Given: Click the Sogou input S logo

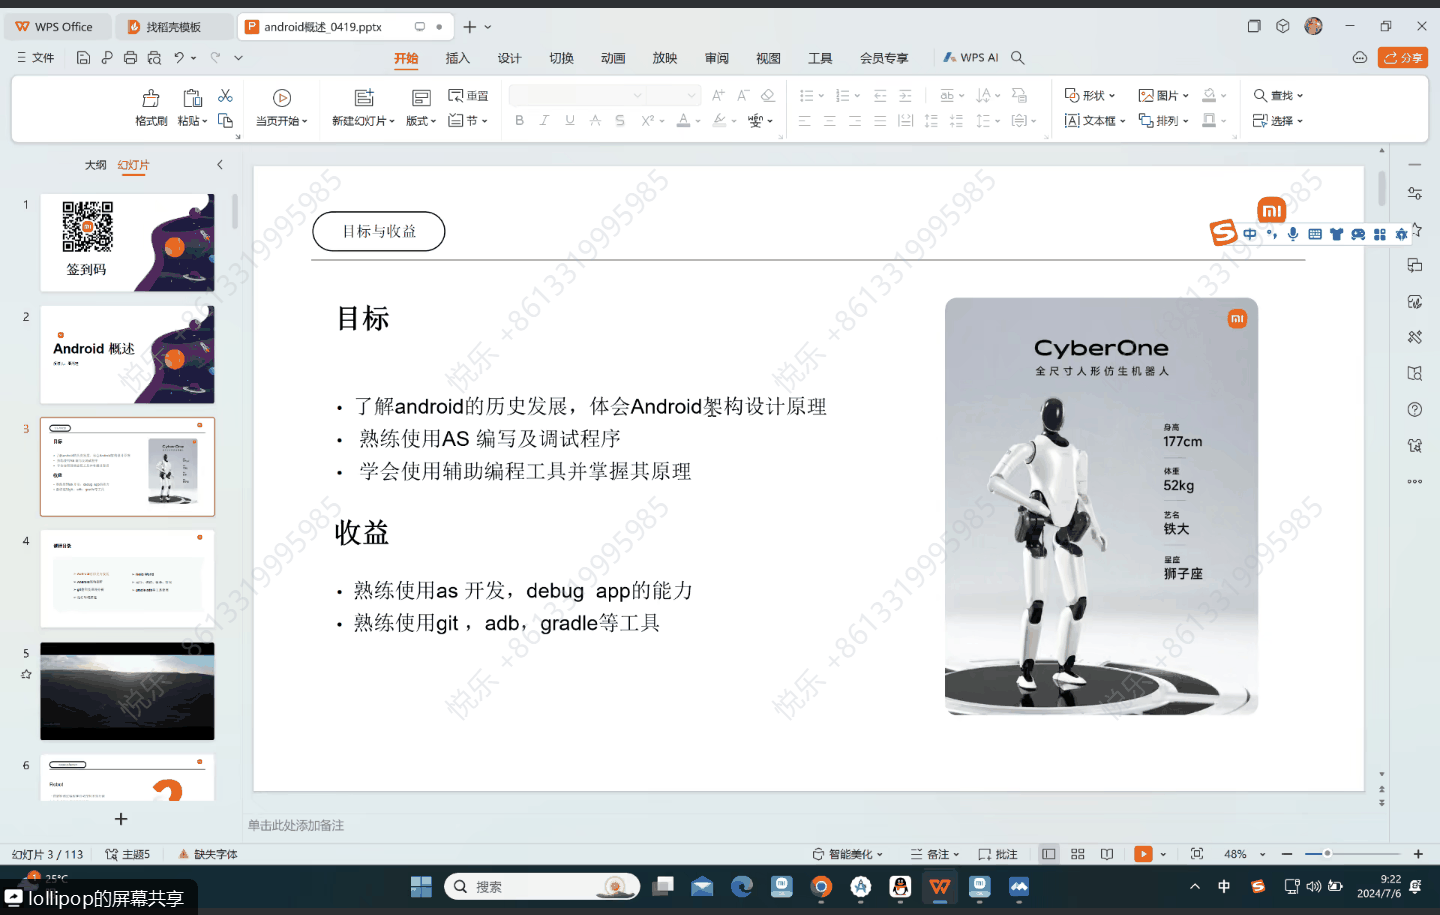Looking at the screenshot, I should pyautogui.click(x=1223, y=233).
